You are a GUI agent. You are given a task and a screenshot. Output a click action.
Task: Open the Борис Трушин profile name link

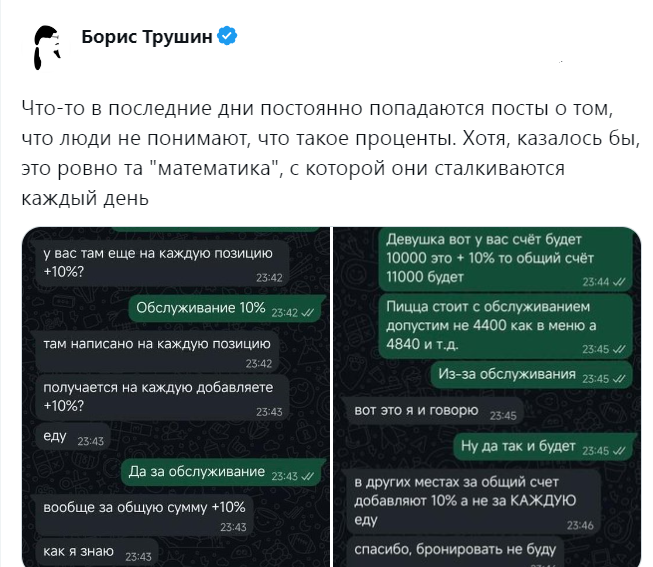[145, 37]
